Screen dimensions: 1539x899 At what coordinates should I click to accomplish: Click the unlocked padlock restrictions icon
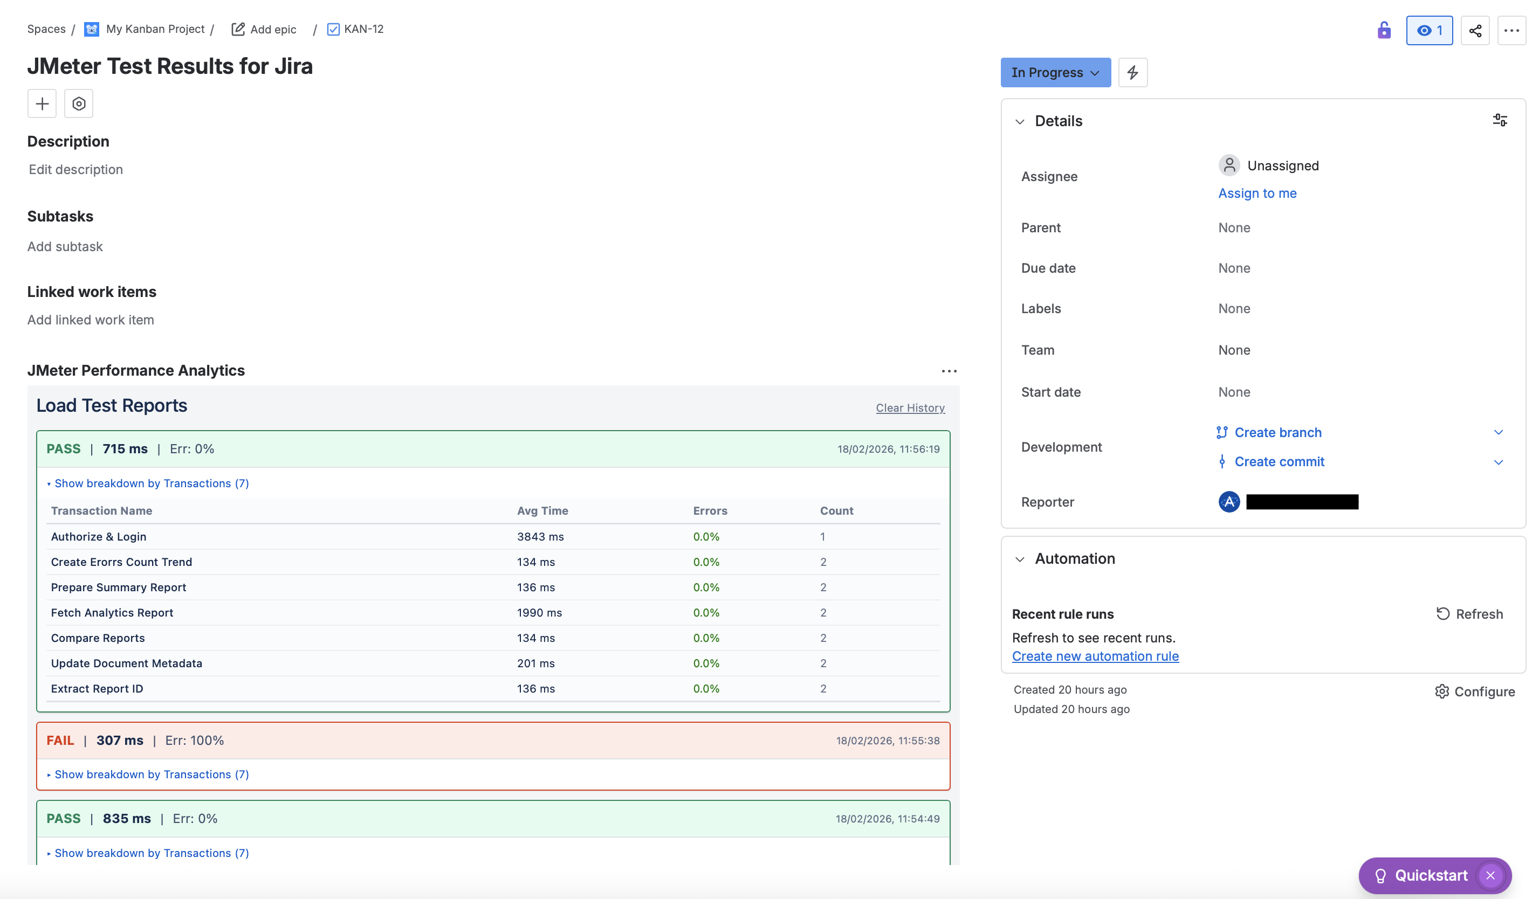[1384, 30]
